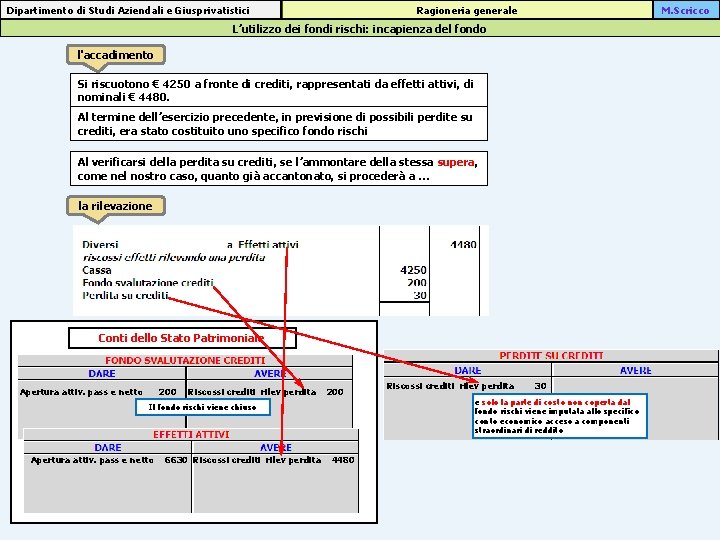Select the slide title 'L'utilizzo dei fondi rischi'
The height and width of the screenshot is (540, 720).
pos(359,28)
